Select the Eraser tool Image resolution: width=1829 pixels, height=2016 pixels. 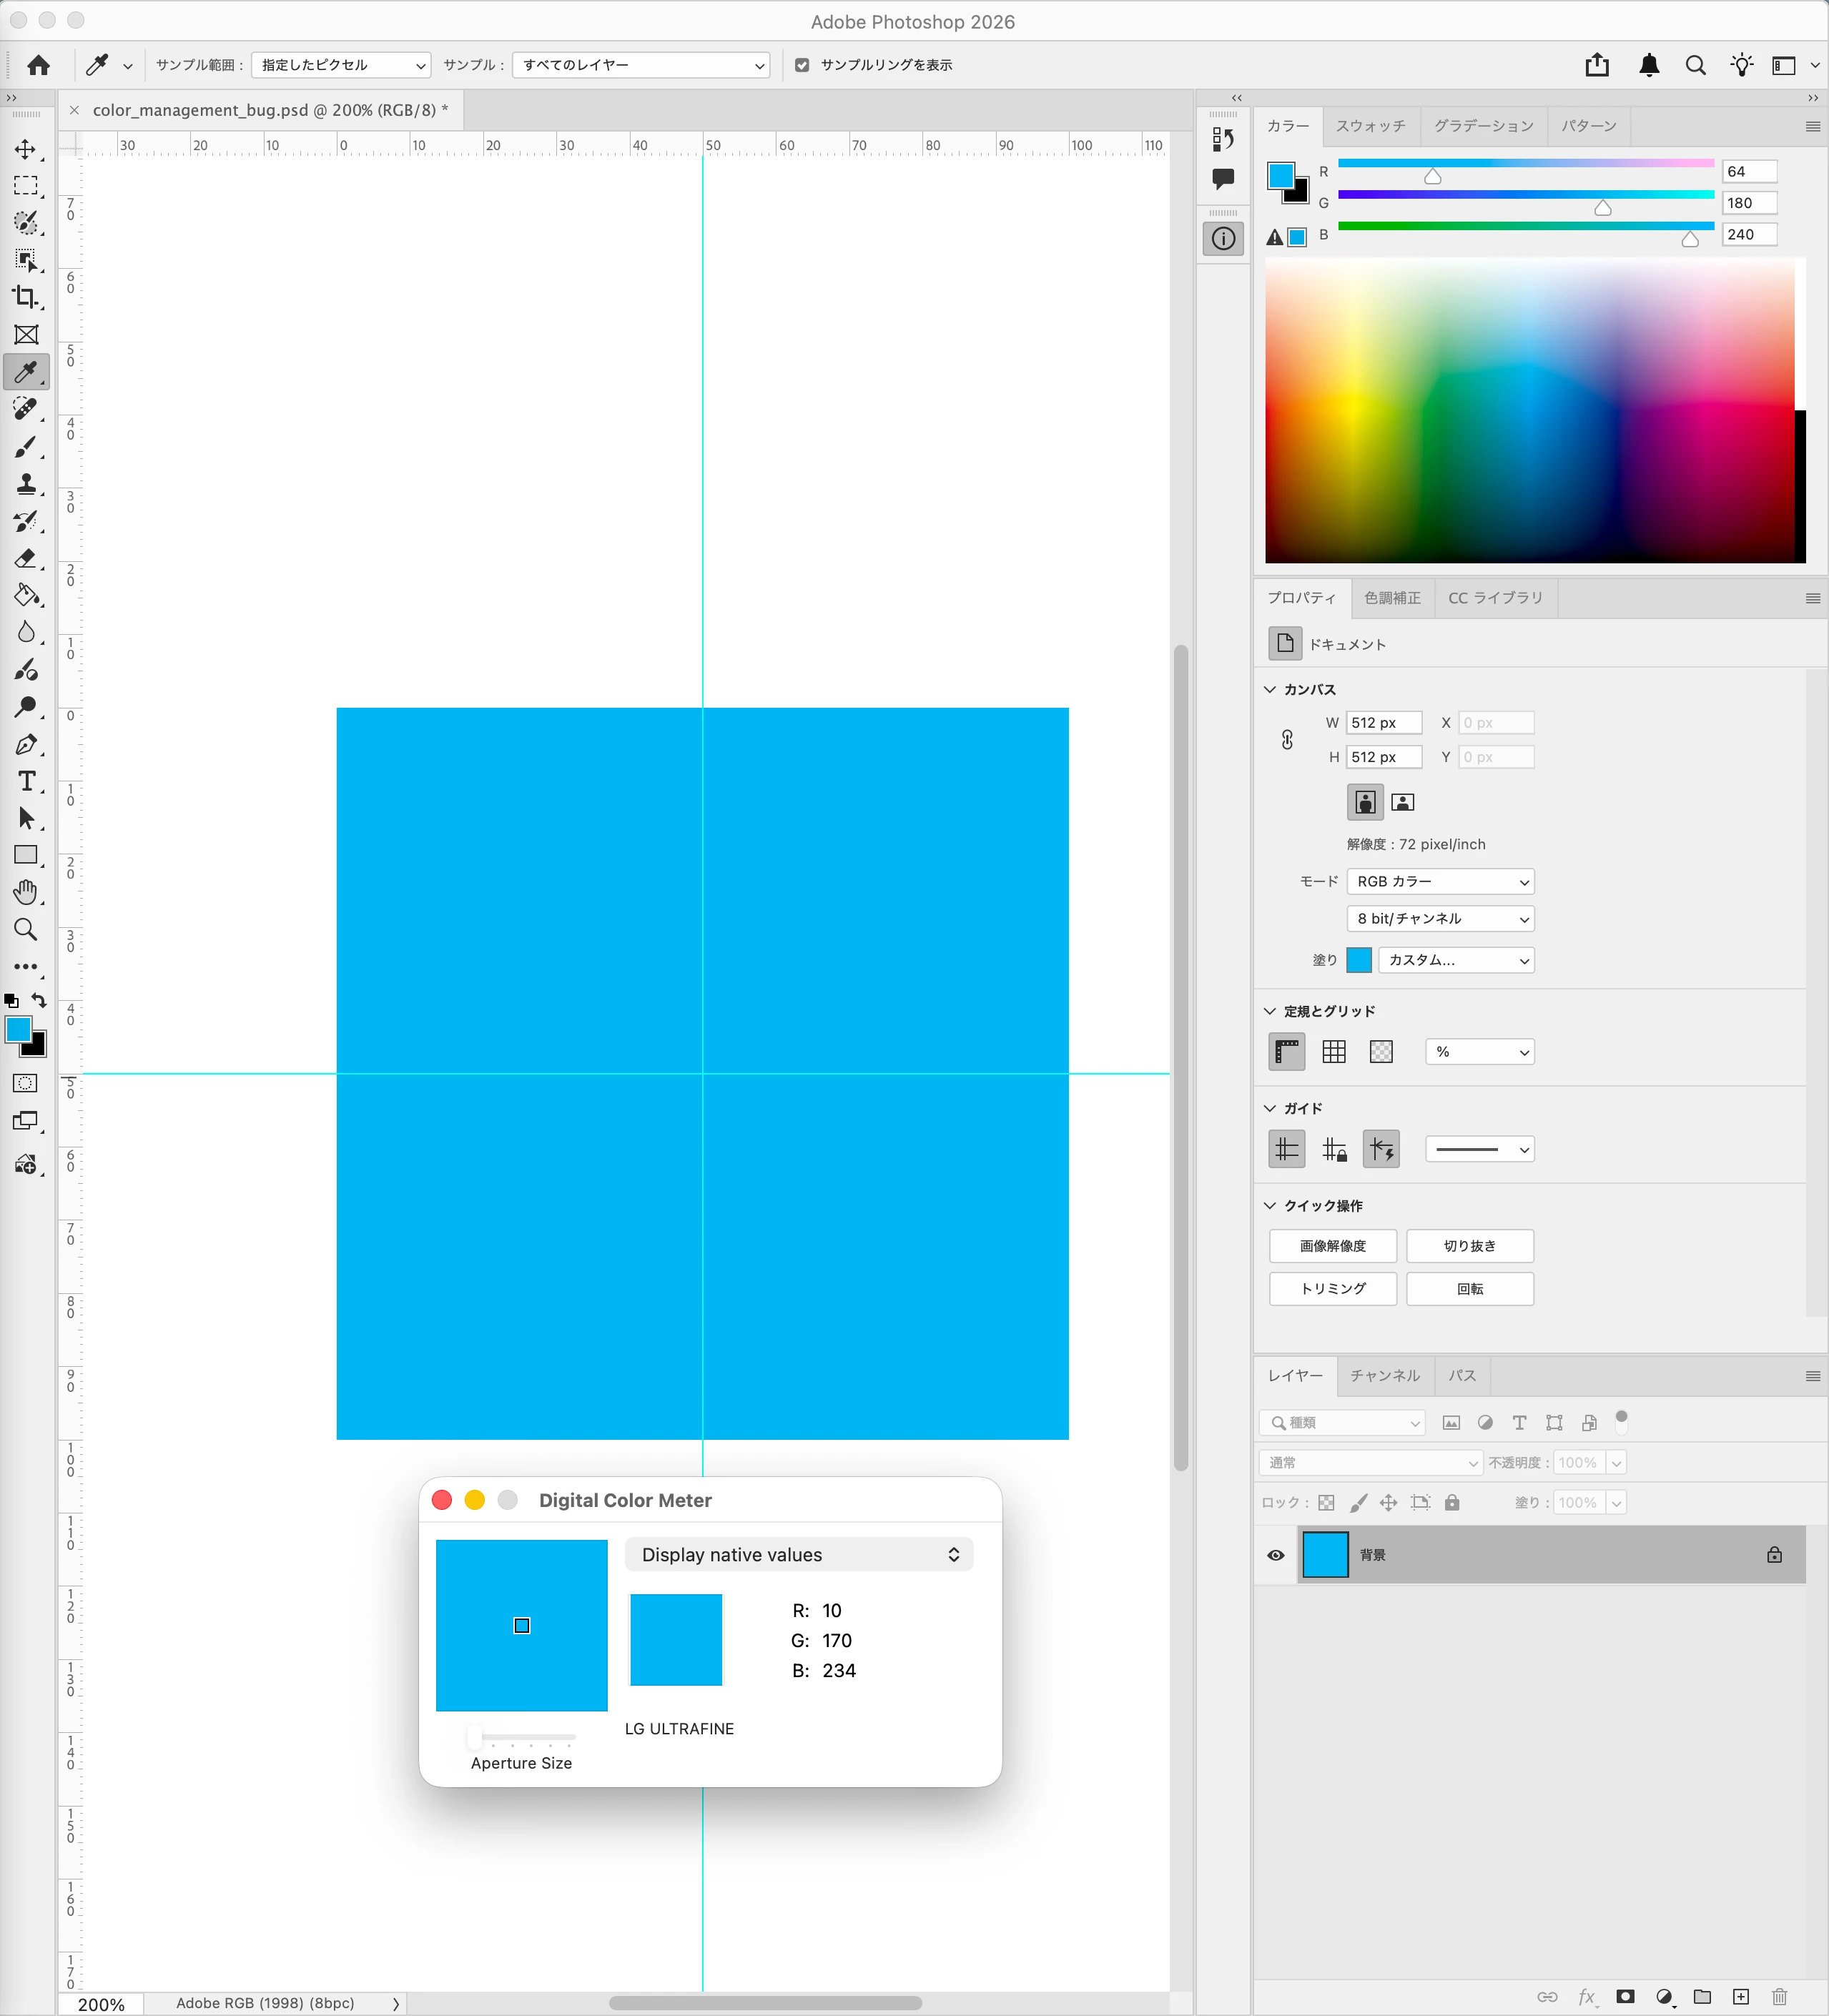[x=26, y=558]
